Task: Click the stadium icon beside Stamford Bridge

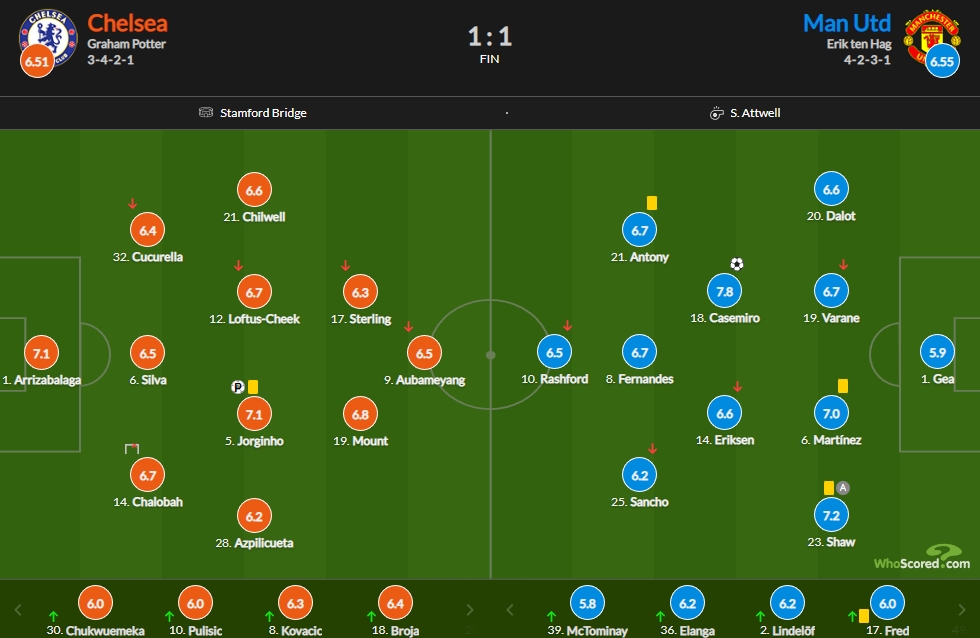Action: click(x=206, y=112)
